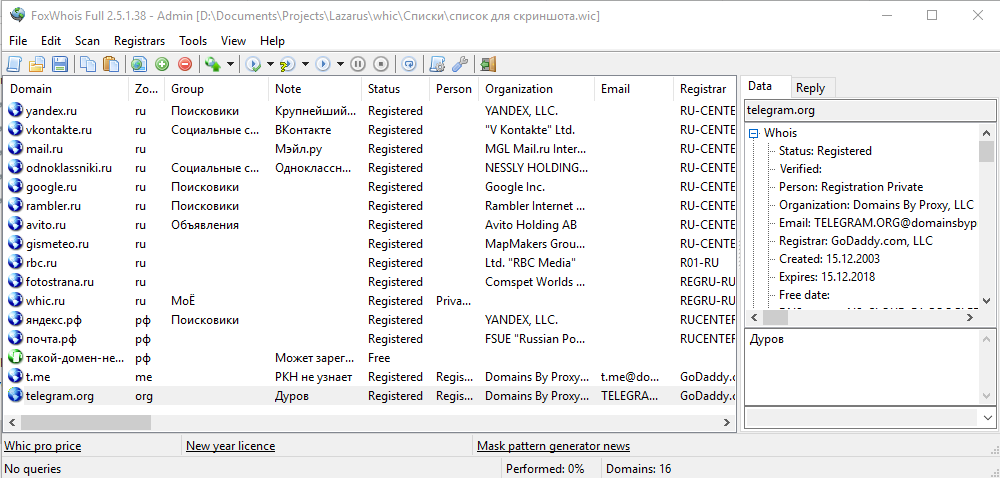The height and width of the screenshot is (478, 1000).
Task: Open the File menu
Action: [x=18, y=41]
